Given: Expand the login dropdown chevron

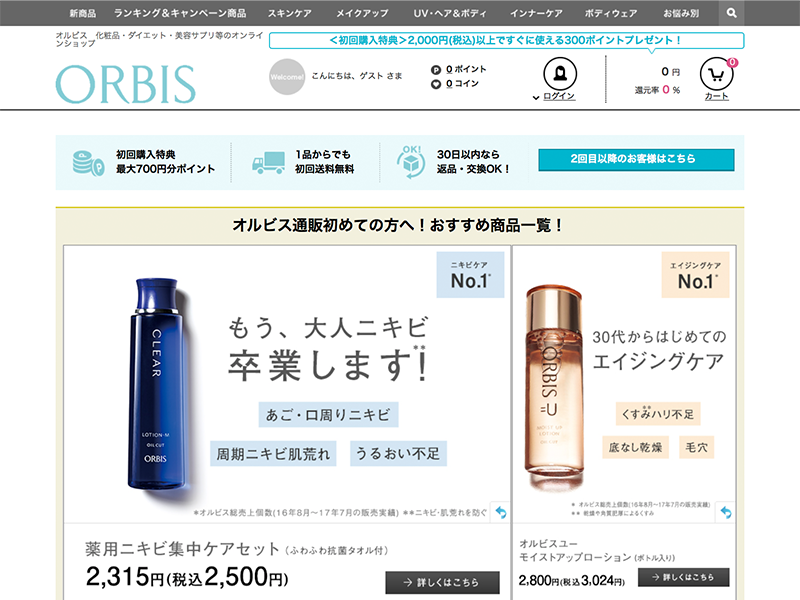Looking at the screenshot, I should [x=536, y=97].
